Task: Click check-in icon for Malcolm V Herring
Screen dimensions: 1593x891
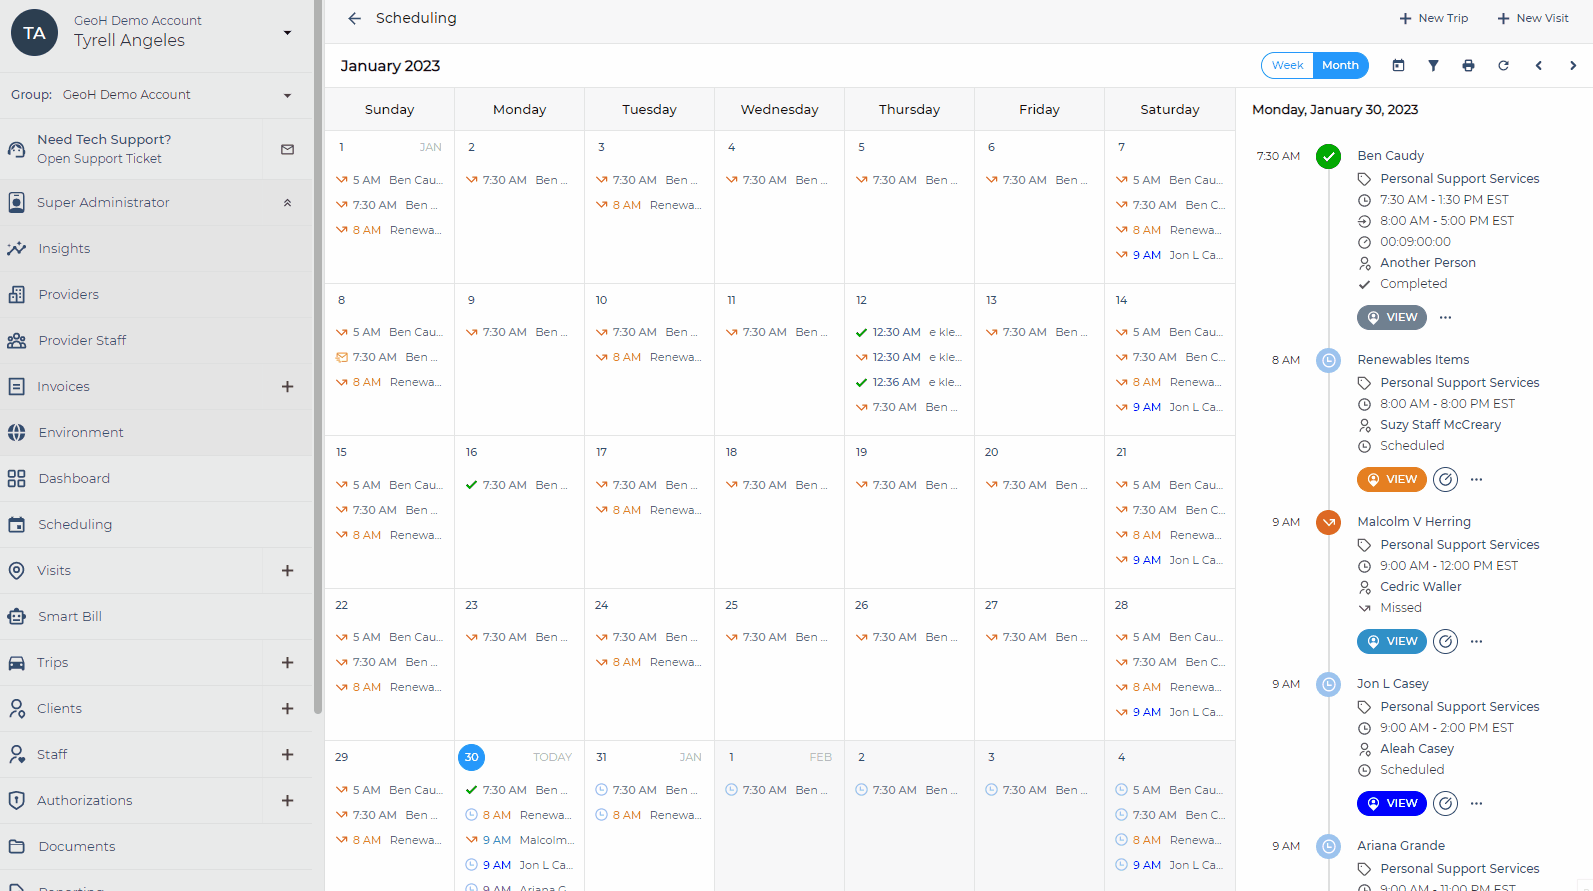Action: coord(1445,642)
